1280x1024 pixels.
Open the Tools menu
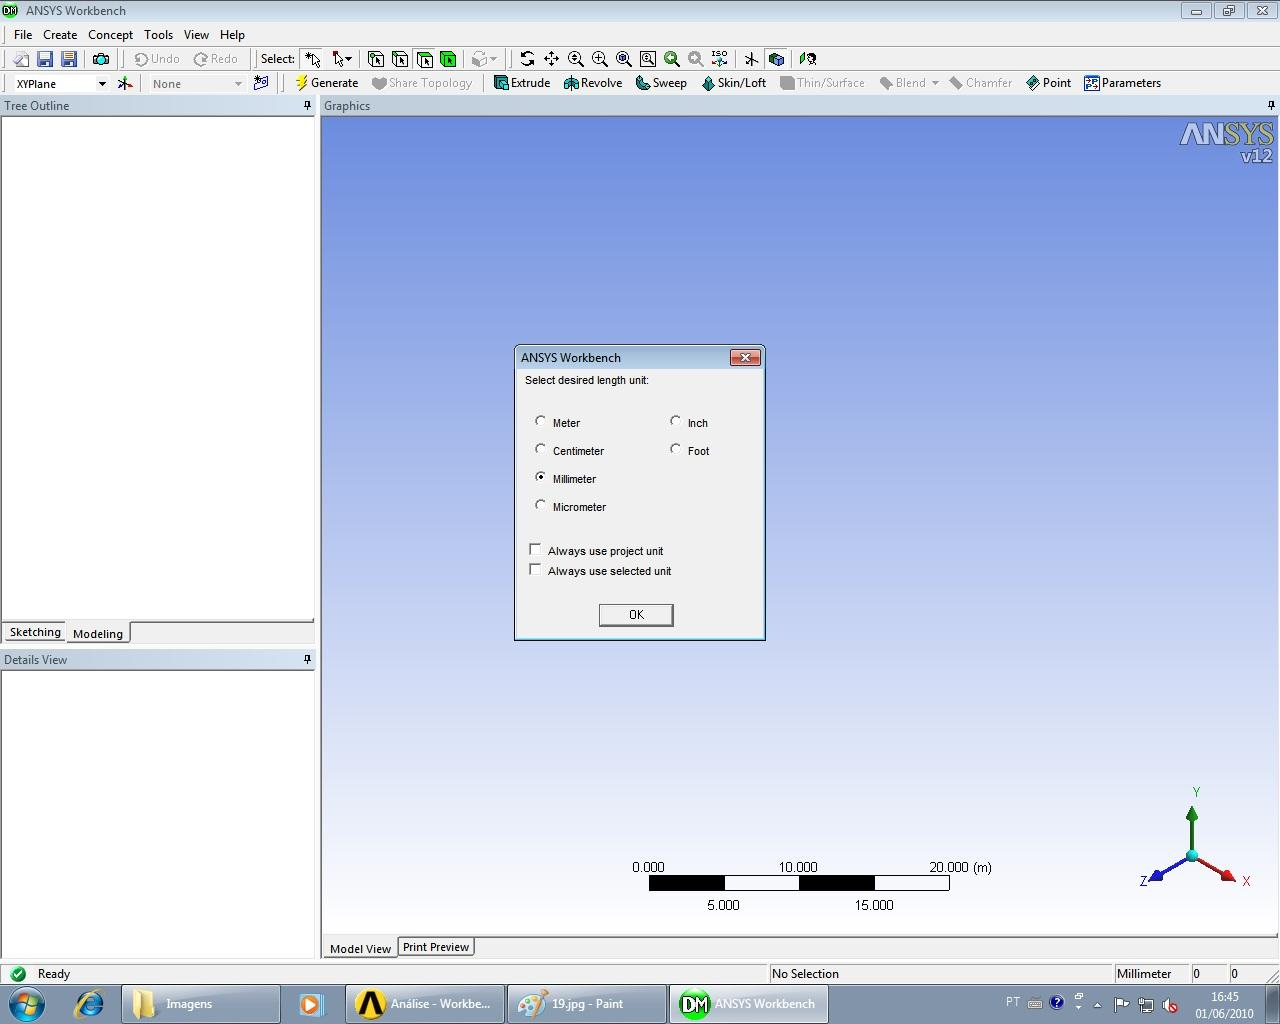(158, 34)
